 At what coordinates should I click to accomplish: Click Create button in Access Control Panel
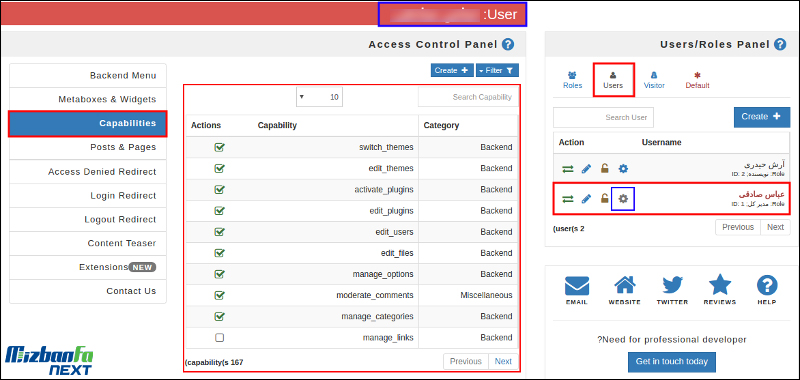click(x=452, y=70)
